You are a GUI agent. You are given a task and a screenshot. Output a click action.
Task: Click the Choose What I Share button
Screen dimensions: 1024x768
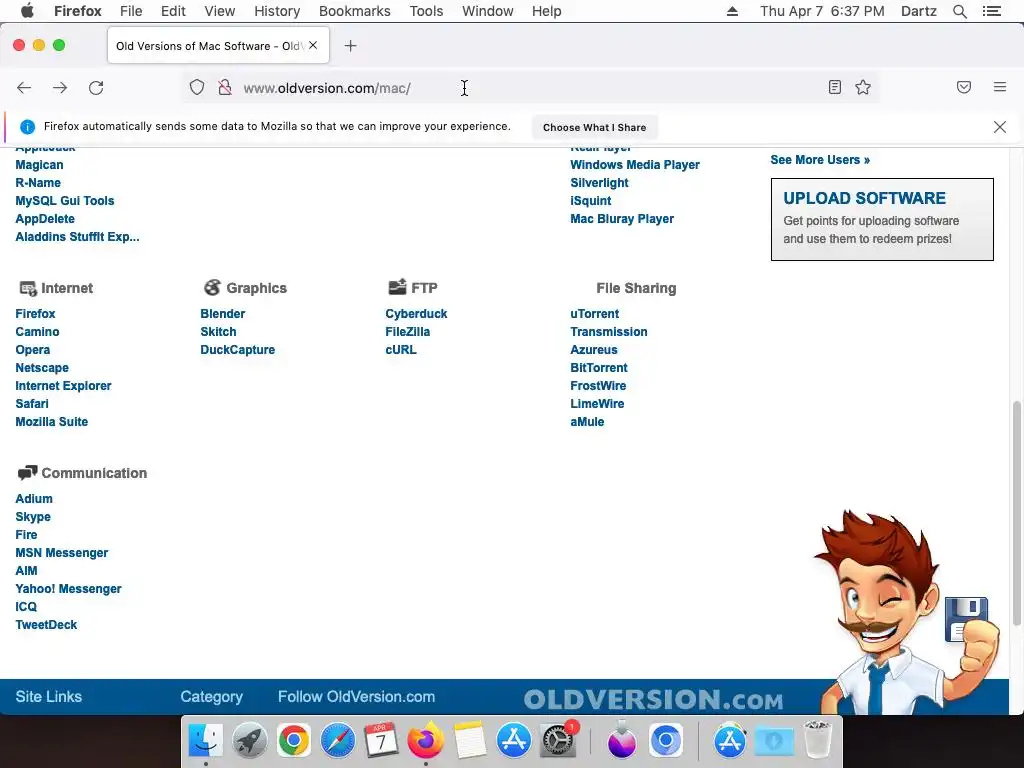pos(594,127)
